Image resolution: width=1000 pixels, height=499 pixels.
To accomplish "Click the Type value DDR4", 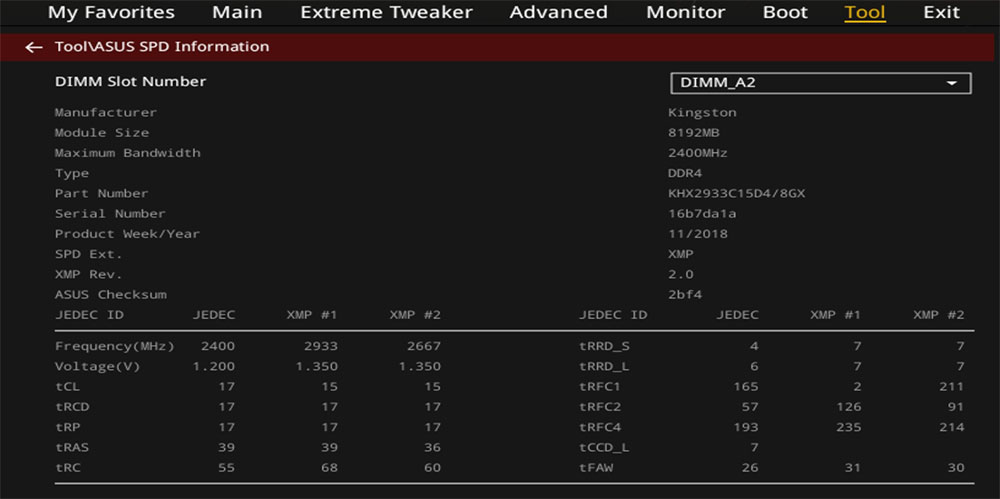I will (x=685, y=174).
